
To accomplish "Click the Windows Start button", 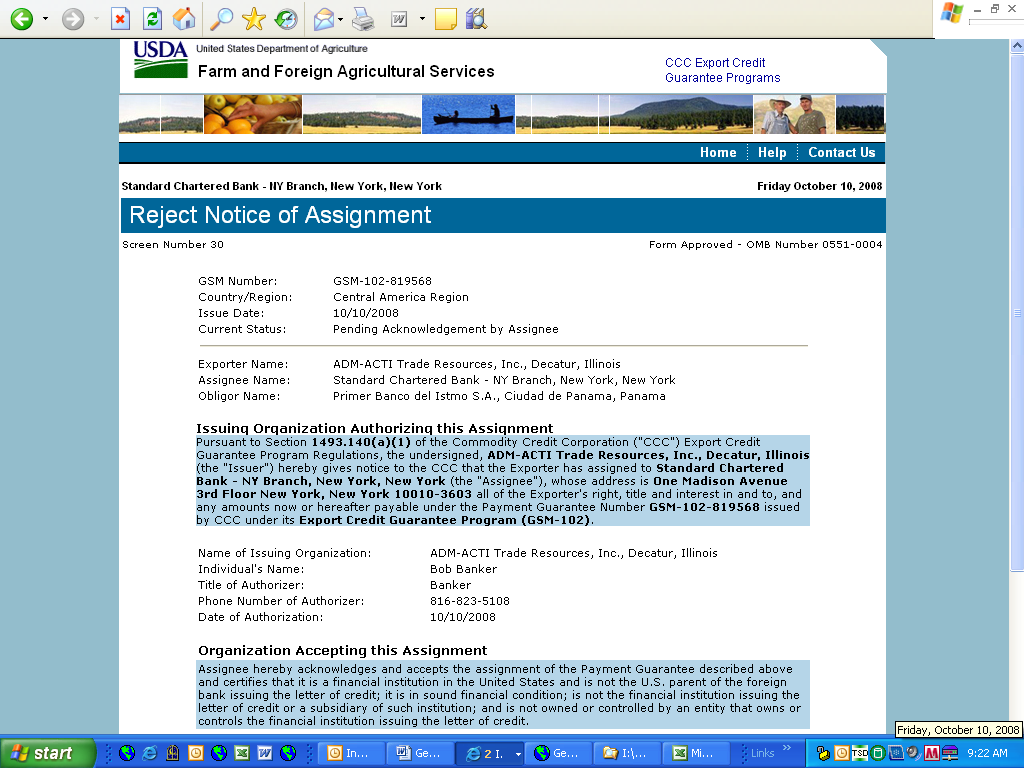I will [x=47, y=753].
